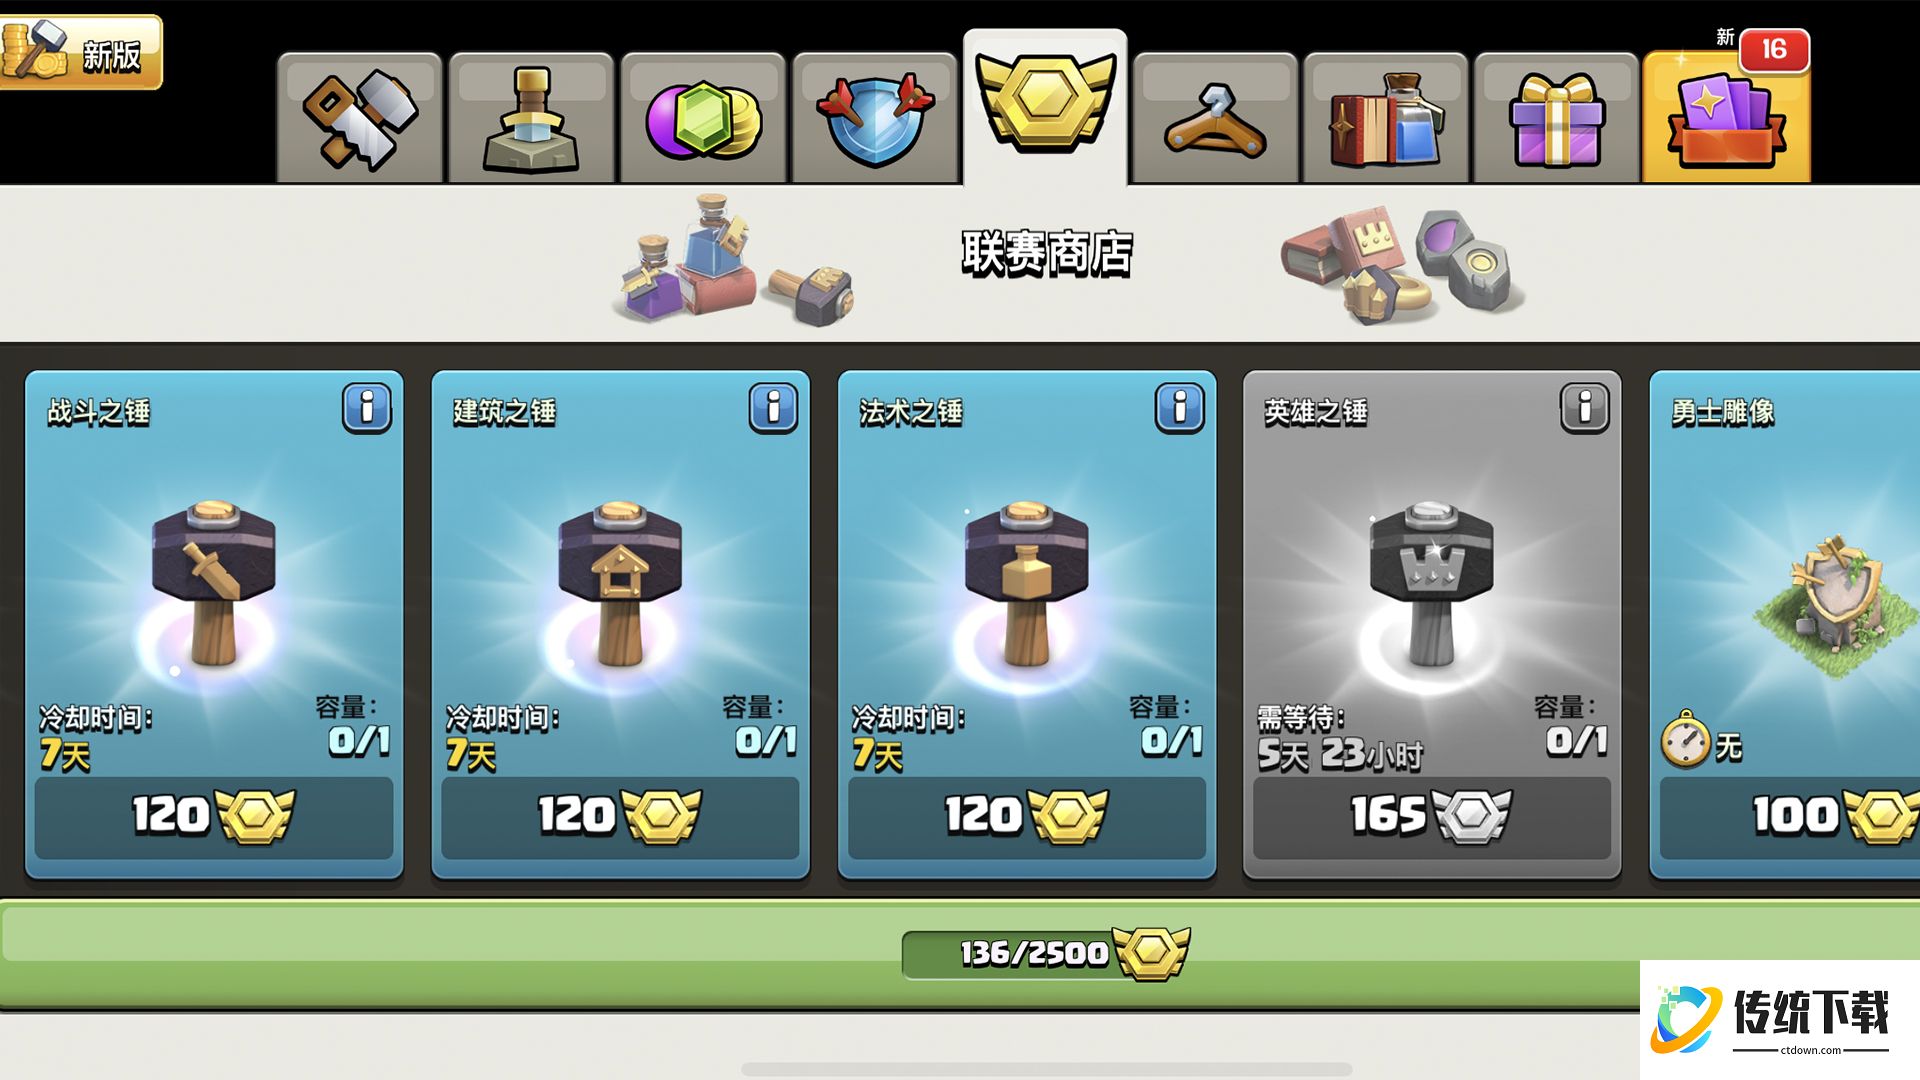The width and height of the screenshot is (1920, 1080).
Task: Show info for 建筑之锤
Action: pyautogui.click(x=773, y=408)
